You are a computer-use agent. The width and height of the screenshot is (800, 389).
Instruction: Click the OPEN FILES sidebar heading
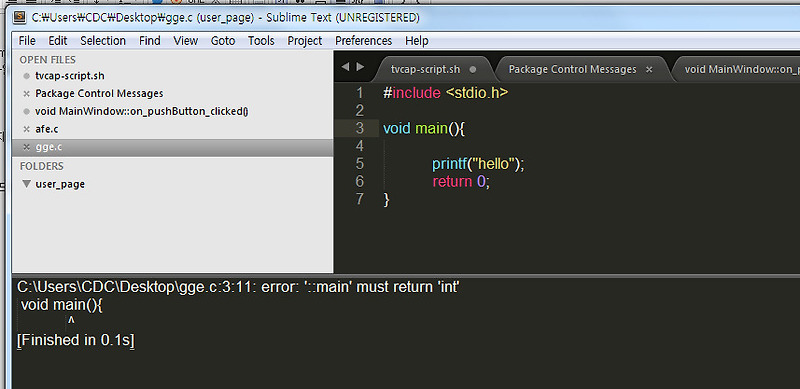(x=47, y=60)
